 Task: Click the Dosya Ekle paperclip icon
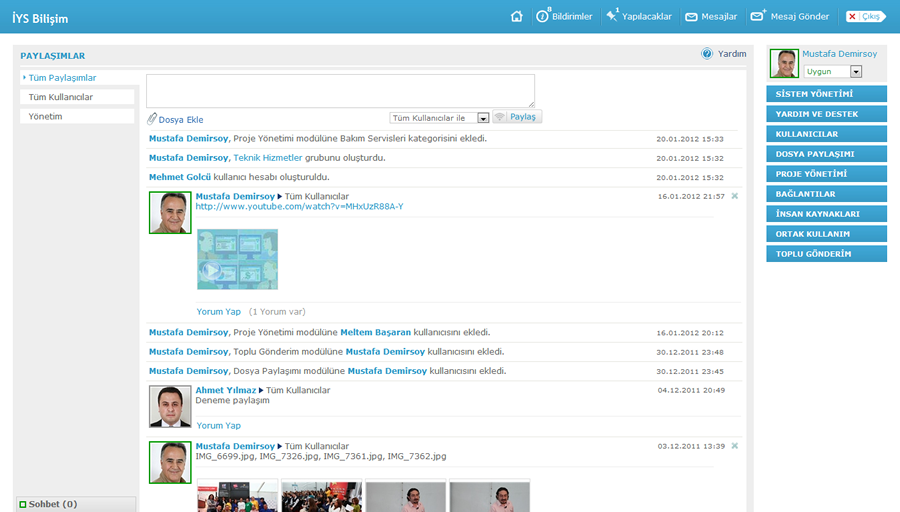click(x=152, y=119)
